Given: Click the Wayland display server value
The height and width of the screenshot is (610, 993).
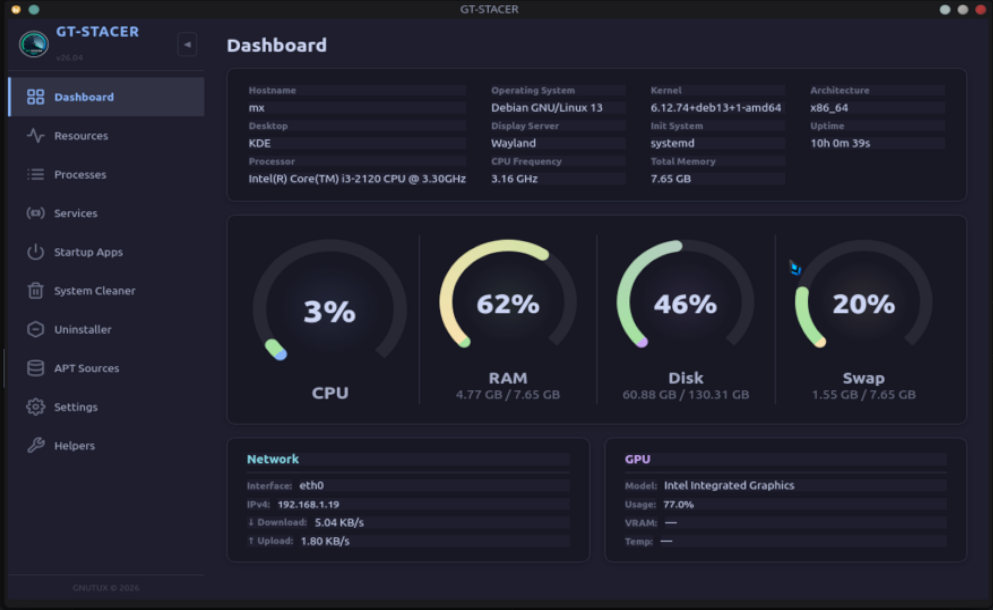Looking at the screenshot, I should [x=514, y=143].
